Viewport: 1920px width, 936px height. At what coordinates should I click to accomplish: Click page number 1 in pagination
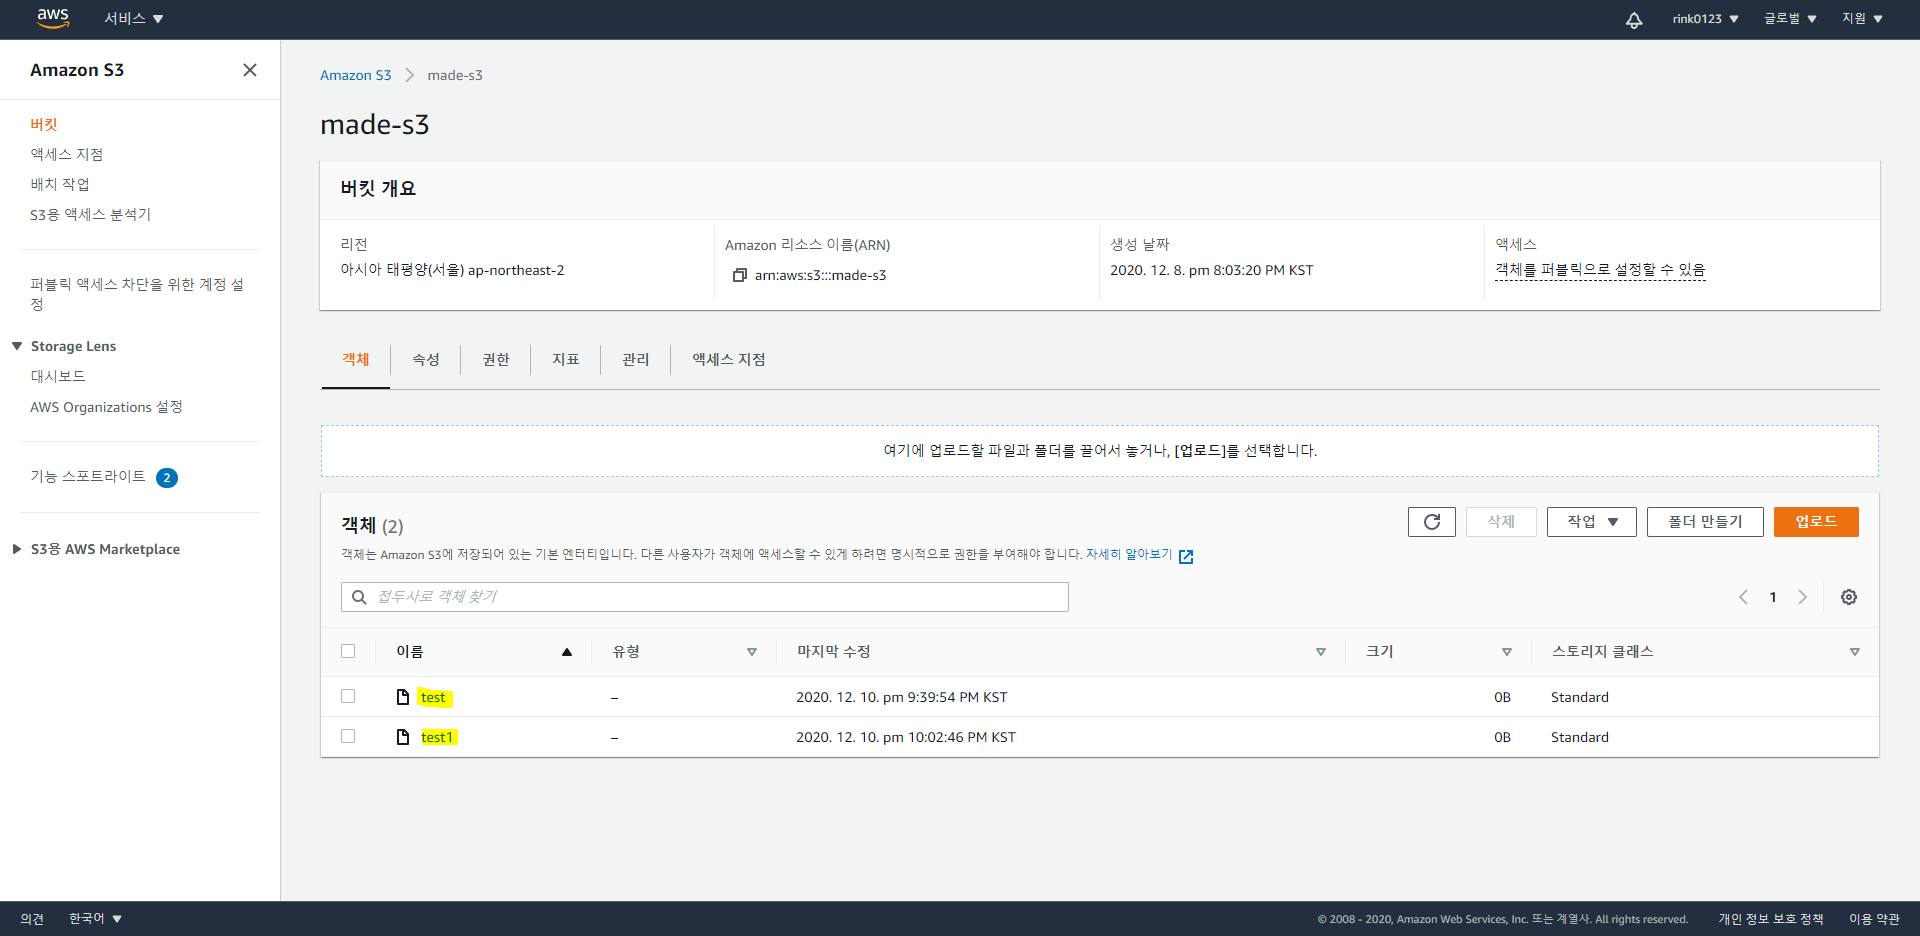coord(1773,597)
